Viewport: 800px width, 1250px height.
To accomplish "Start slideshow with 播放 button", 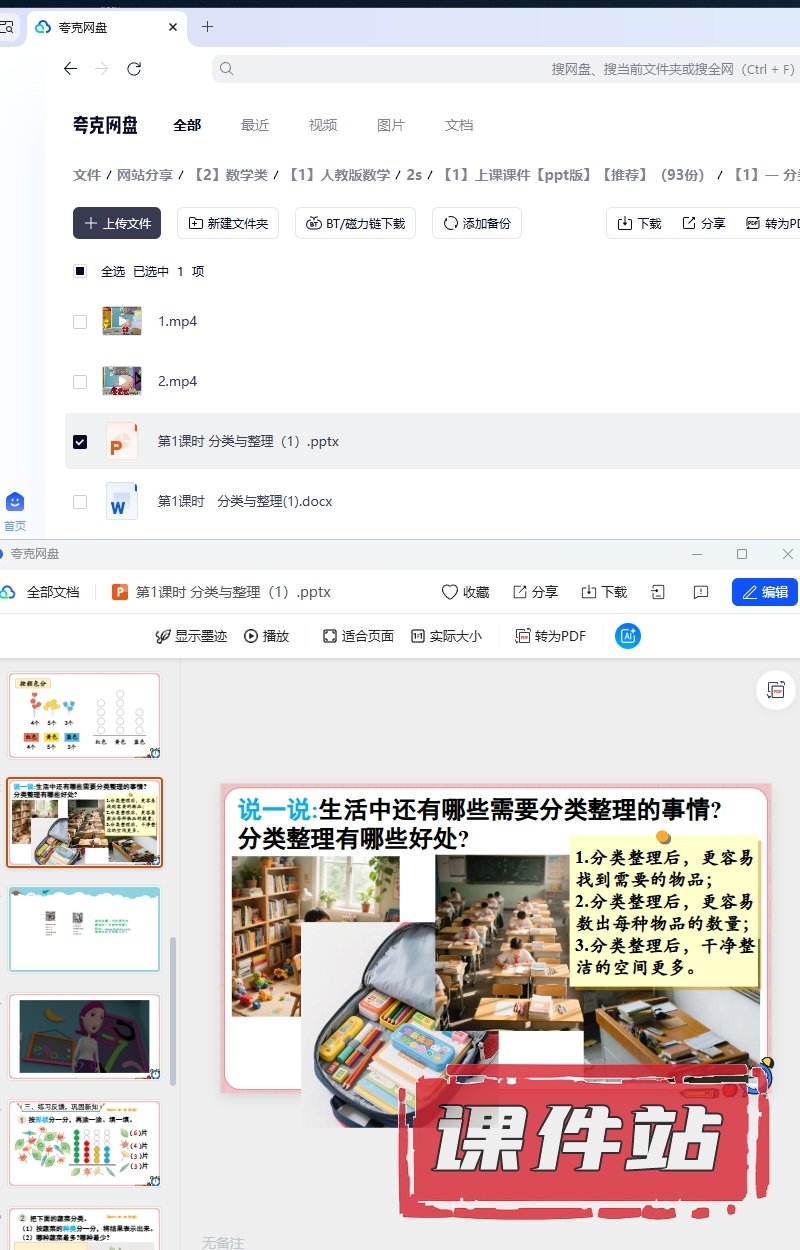I will pos(266,636).
